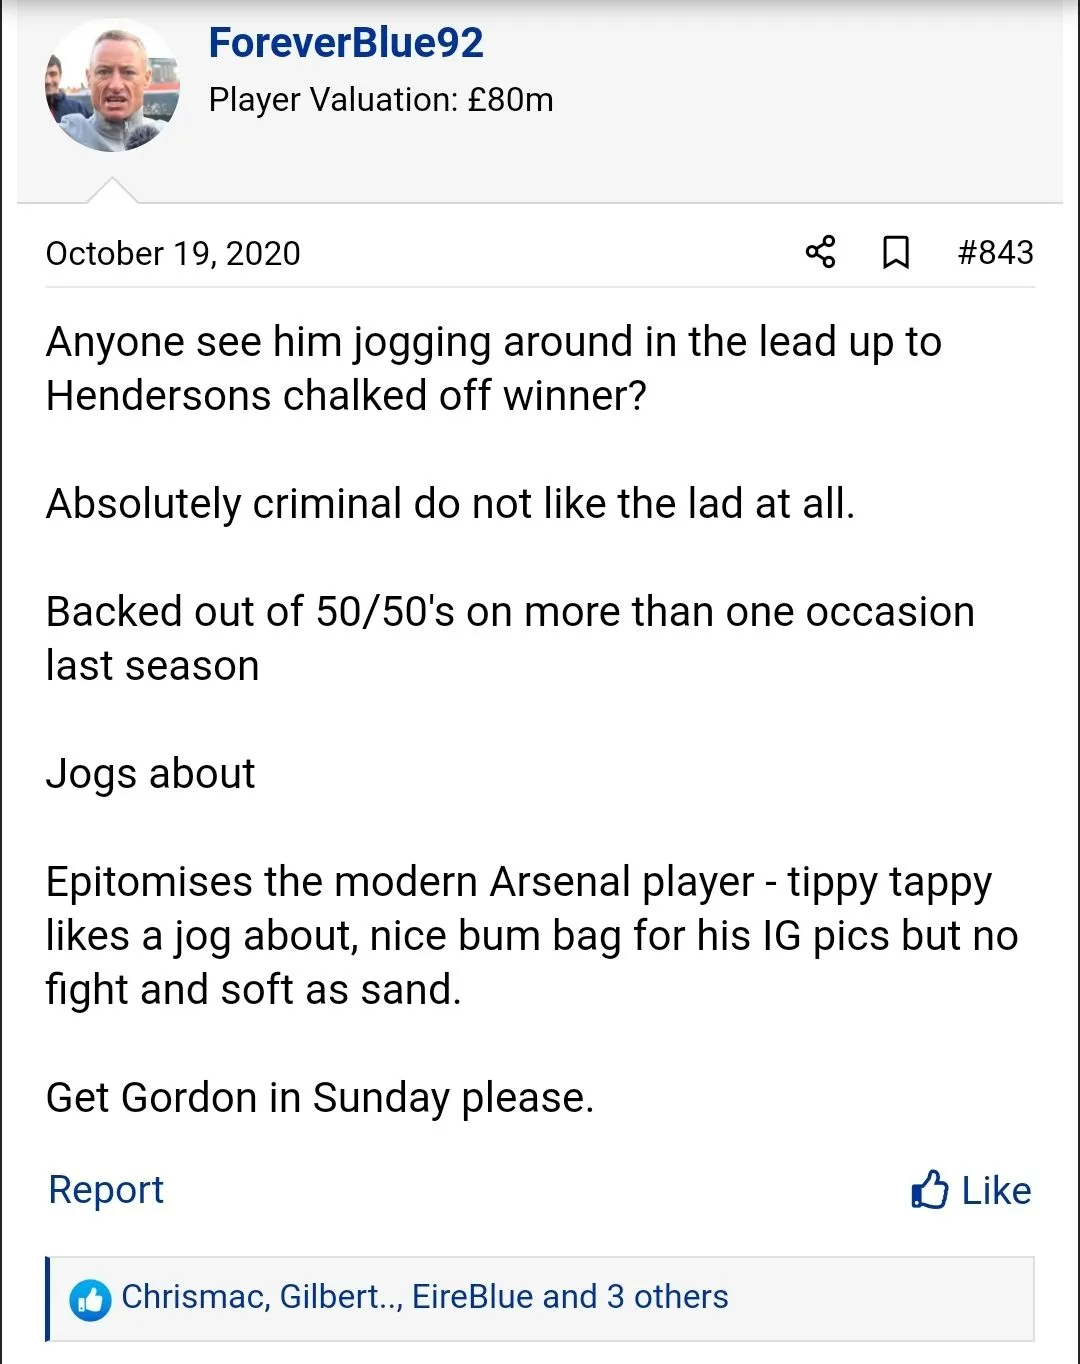Open the ForeverBlue92 profile link
The height and width of the screenshot is (1364, 1080).
346,43
